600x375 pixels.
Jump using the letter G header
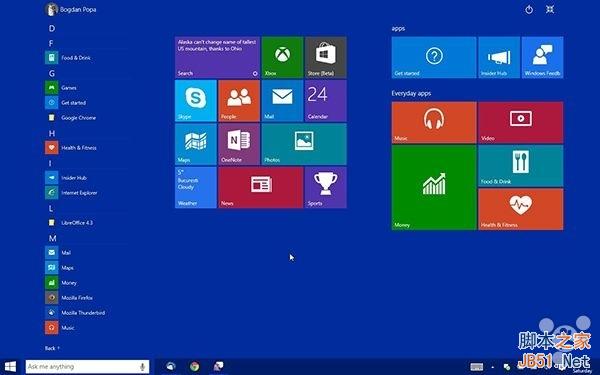click(52, 73)
